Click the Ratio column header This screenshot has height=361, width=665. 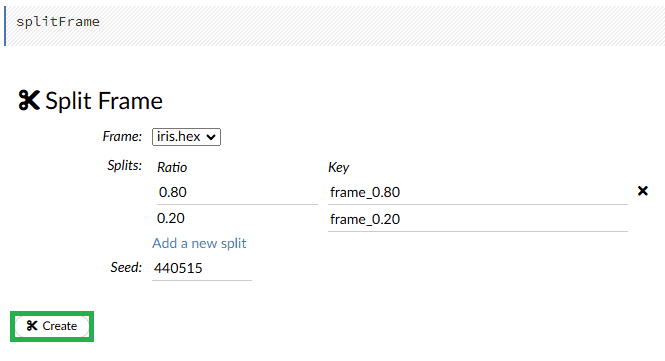tap(172, 167)
